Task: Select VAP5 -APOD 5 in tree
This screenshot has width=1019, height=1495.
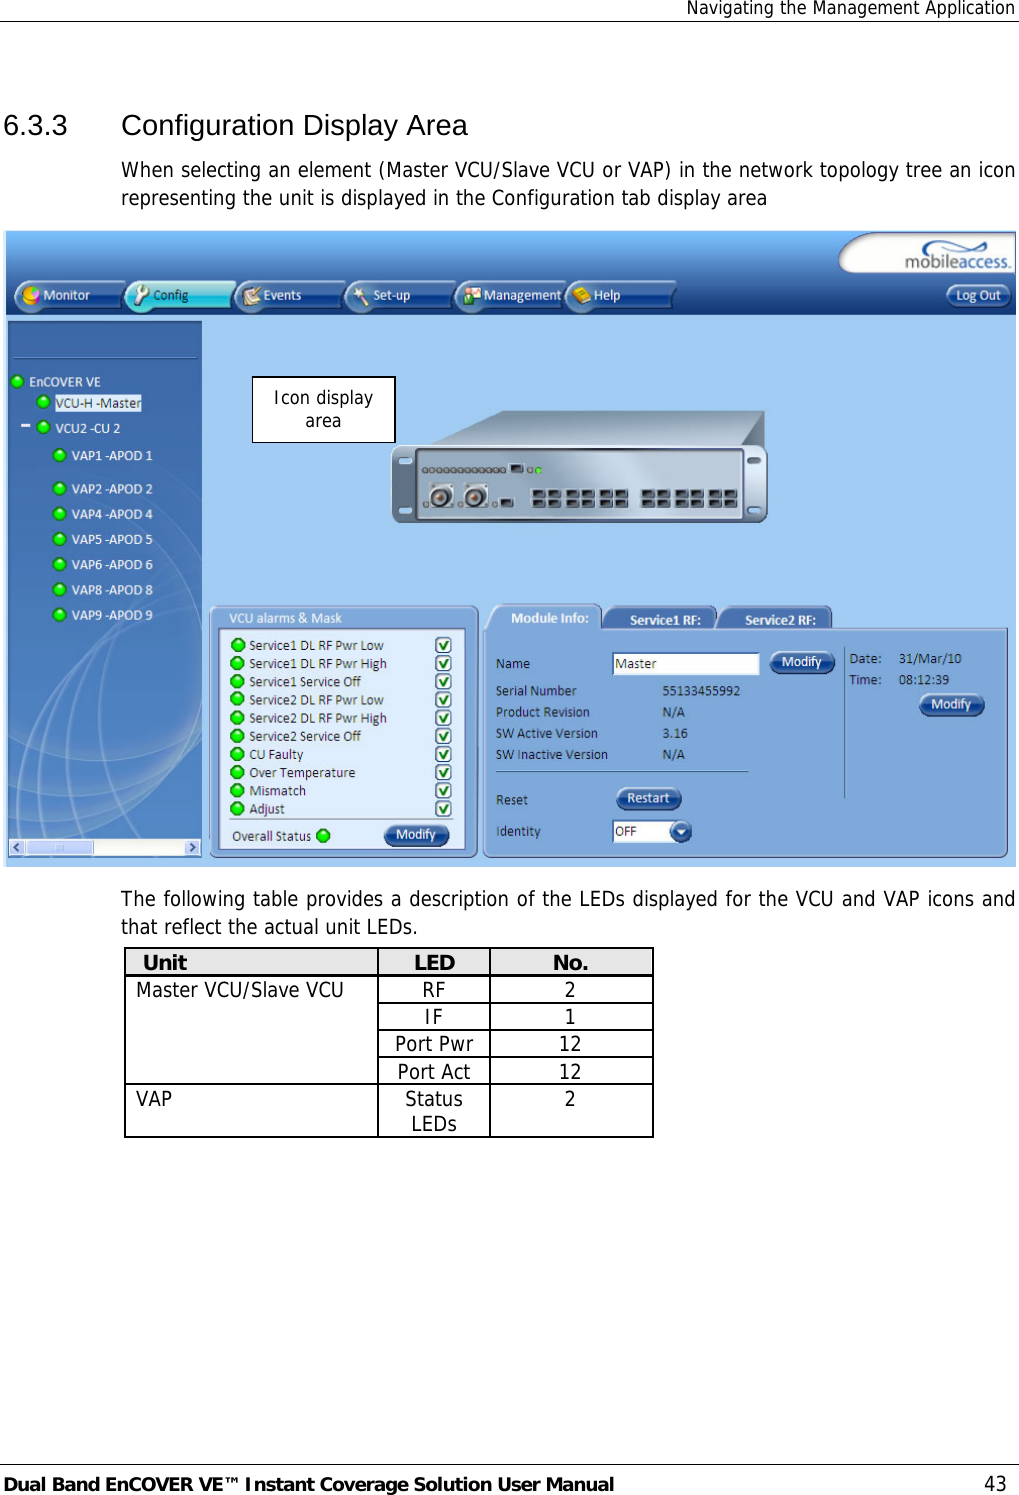Action: click(x=112, y=540)
